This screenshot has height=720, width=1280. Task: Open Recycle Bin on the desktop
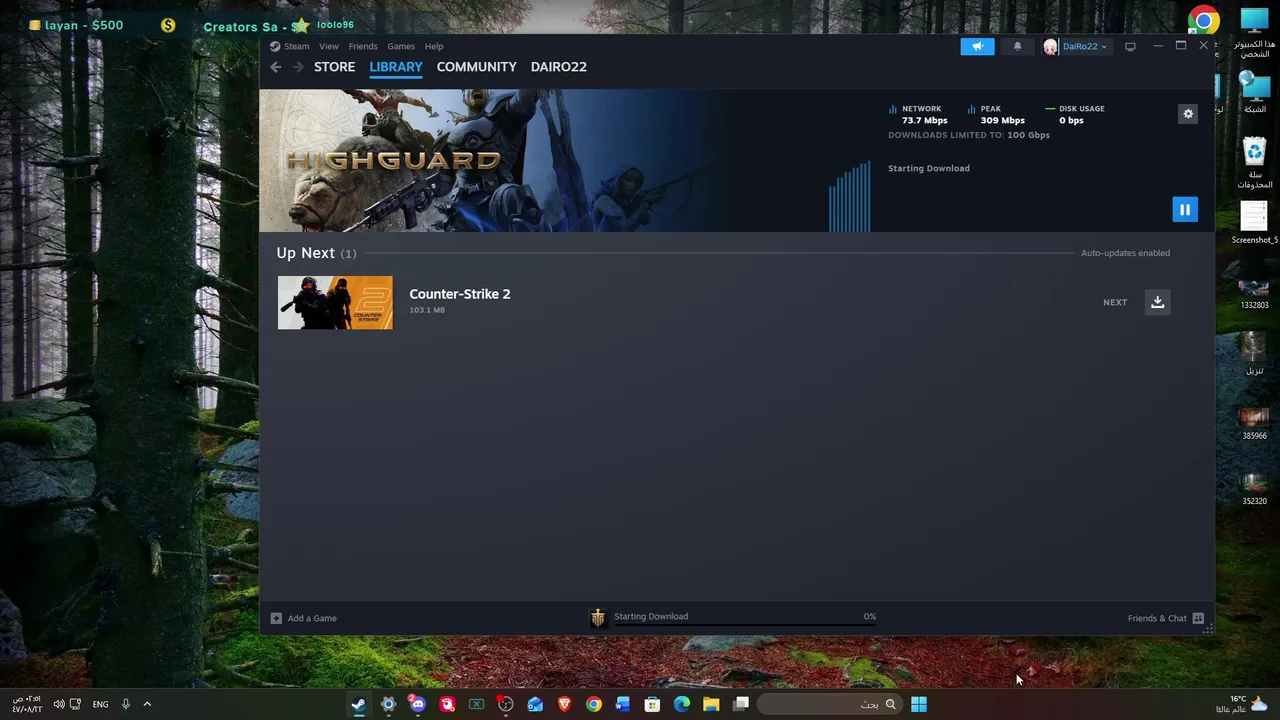tap(1255, 164)
